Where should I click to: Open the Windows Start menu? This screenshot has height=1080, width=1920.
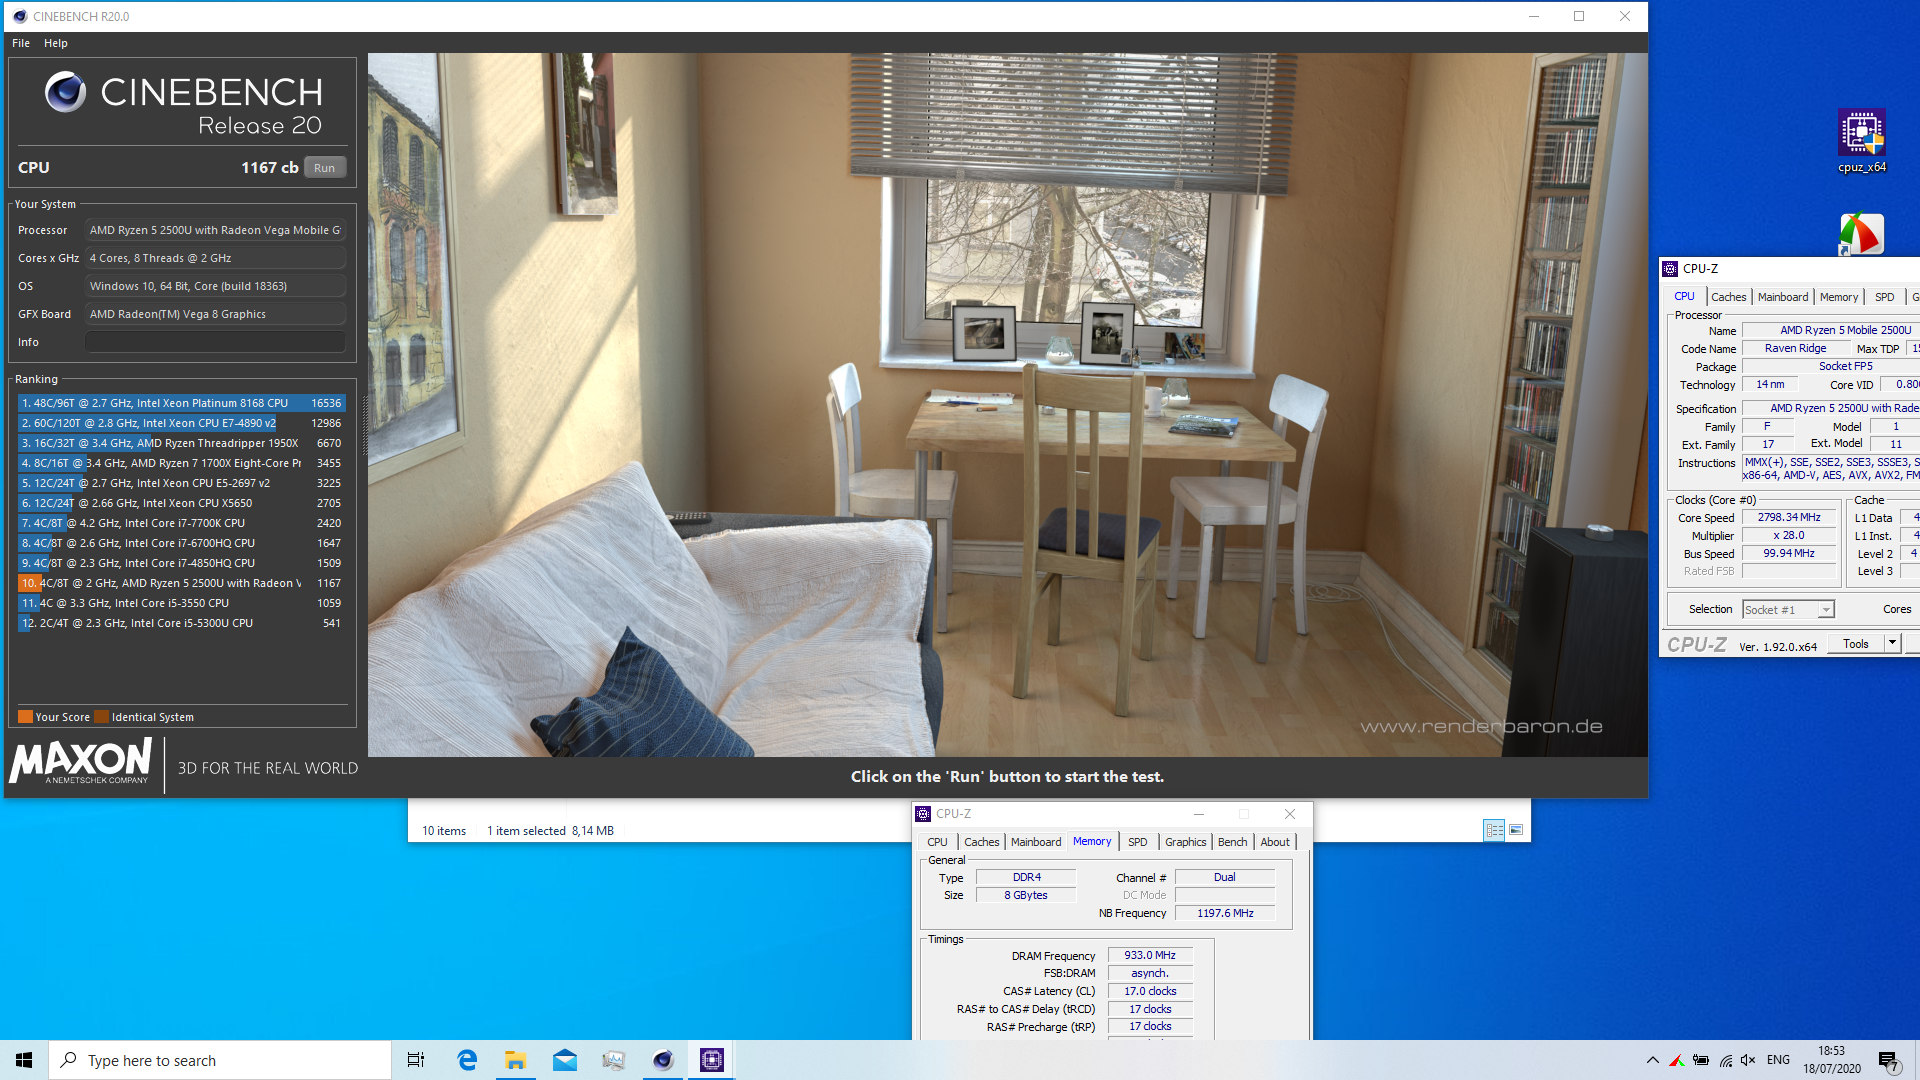[x=24, y=1060]
